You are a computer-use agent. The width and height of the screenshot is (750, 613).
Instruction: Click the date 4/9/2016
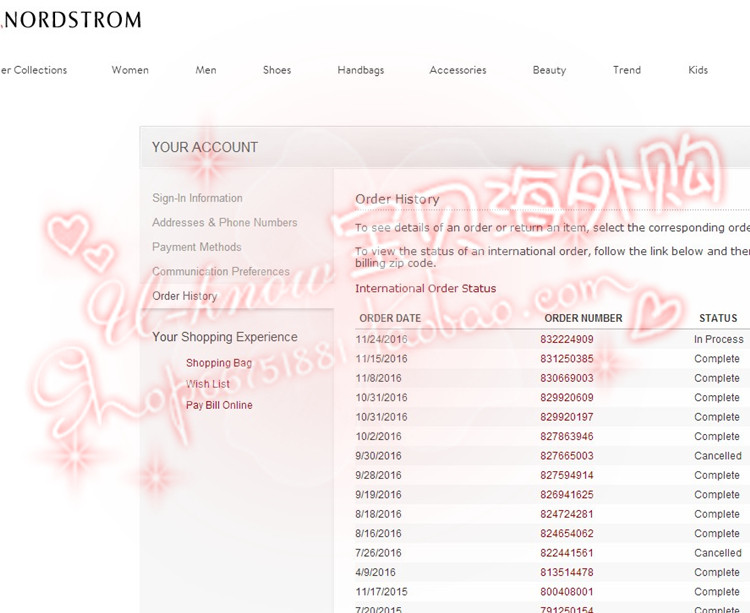pos(375,572)
